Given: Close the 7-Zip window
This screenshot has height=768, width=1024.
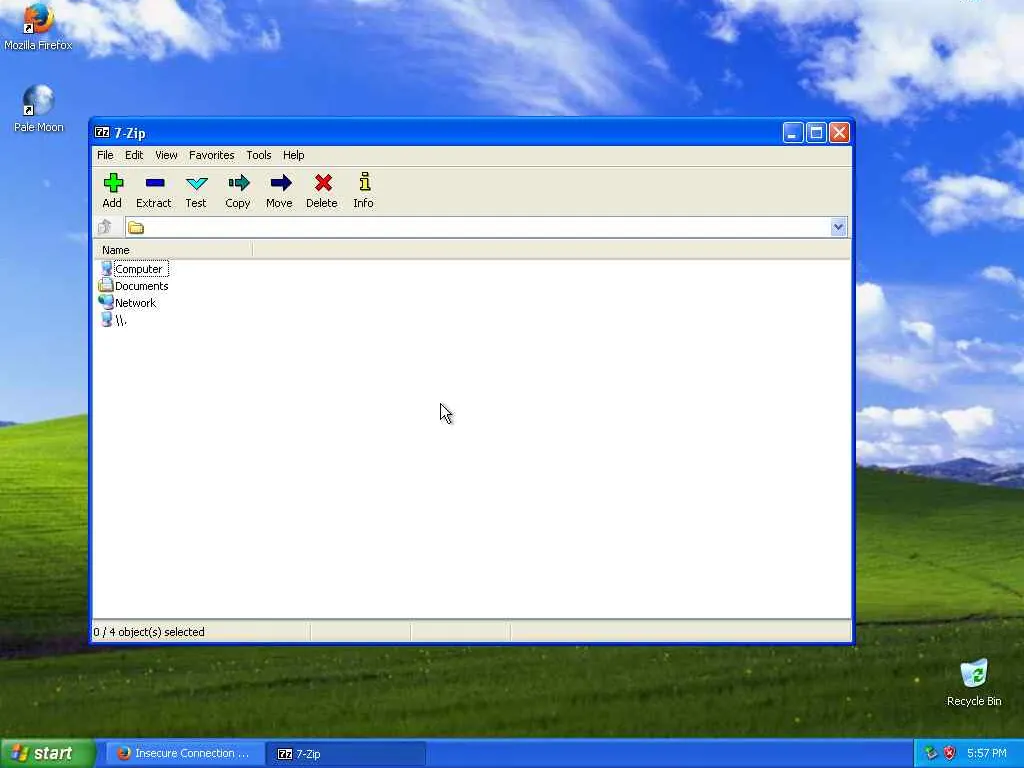Looking at the screenshot, I should point(839,133).
